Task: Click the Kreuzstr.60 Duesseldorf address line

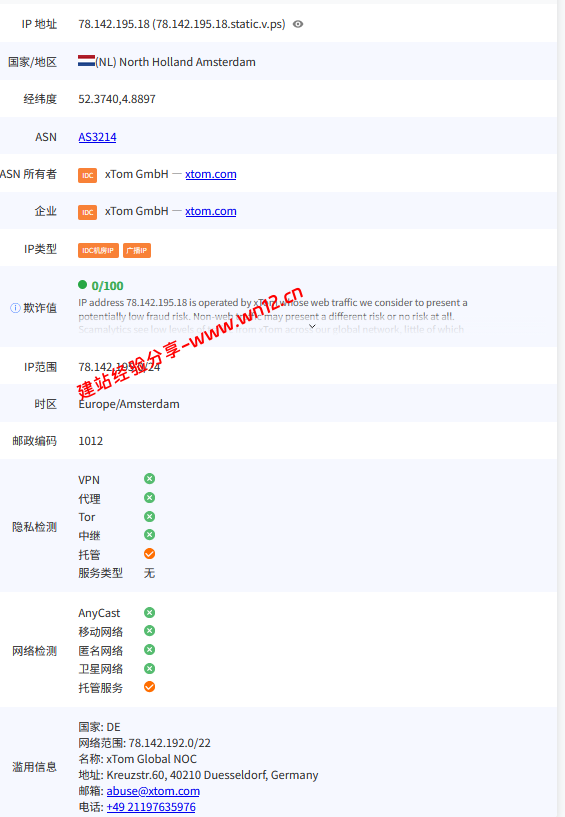Action: 198,775
